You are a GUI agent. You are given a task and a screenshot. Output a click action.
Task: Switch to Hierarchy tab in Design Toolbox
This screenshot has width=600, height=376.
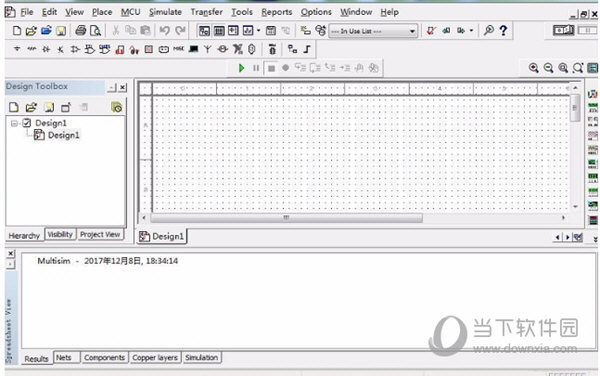coord(24,235)
